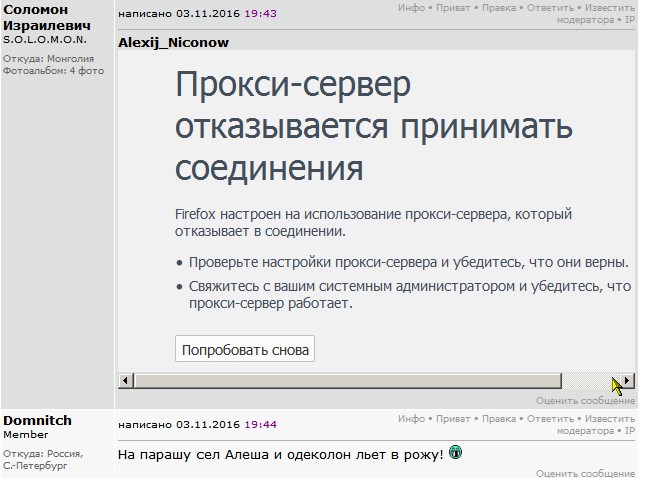Open user profile 'Соломон Израилевич'
Image resolution: width=647 pixels, height=478 pixels.
point(47,17)
